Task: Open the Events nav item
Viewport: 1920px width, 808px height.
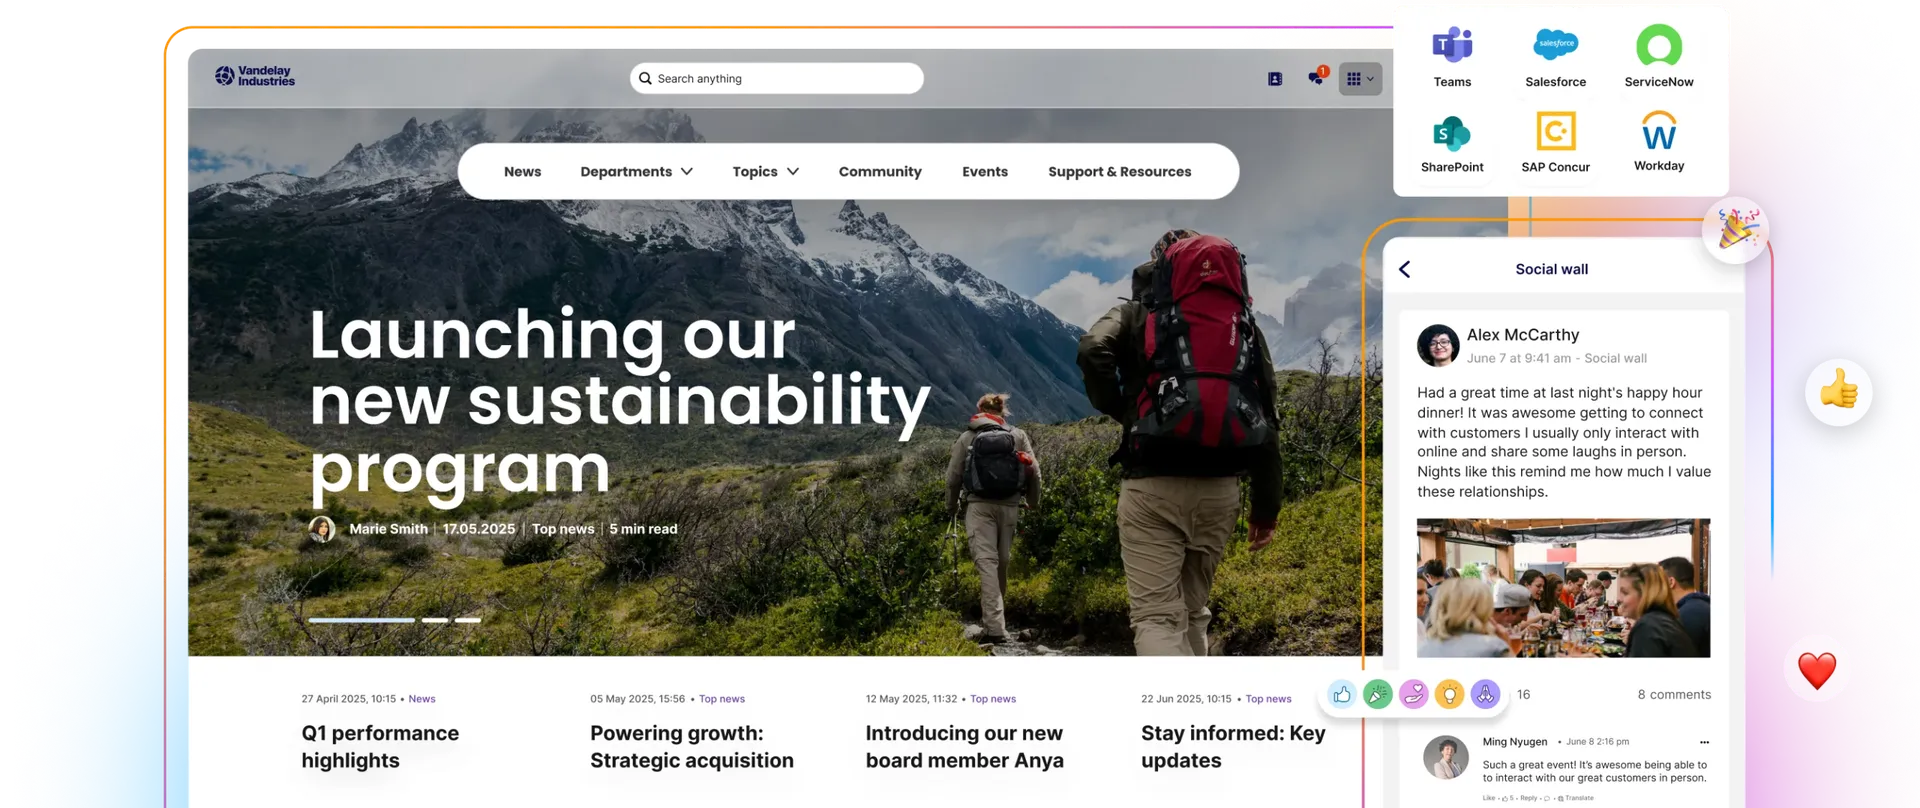Action: (985, 172)
